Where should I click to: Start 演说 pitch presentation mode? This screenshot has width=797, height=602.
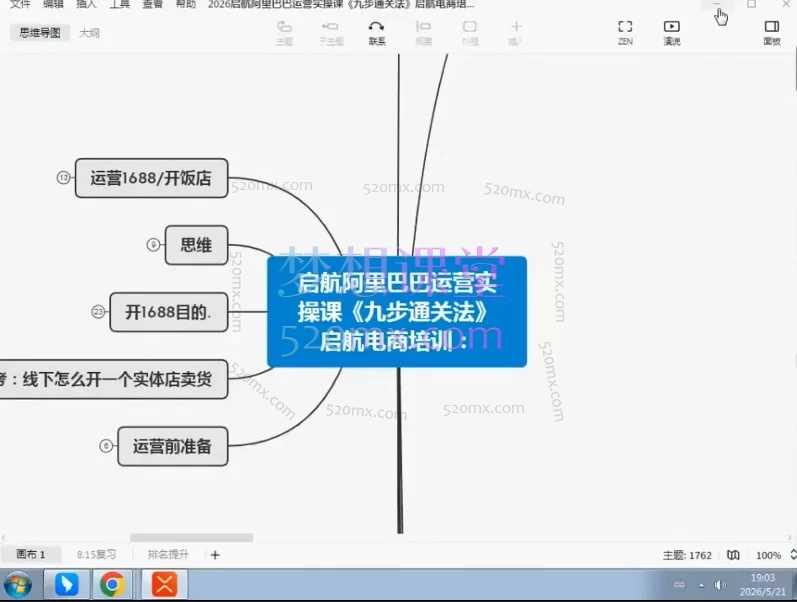point(671,33)
